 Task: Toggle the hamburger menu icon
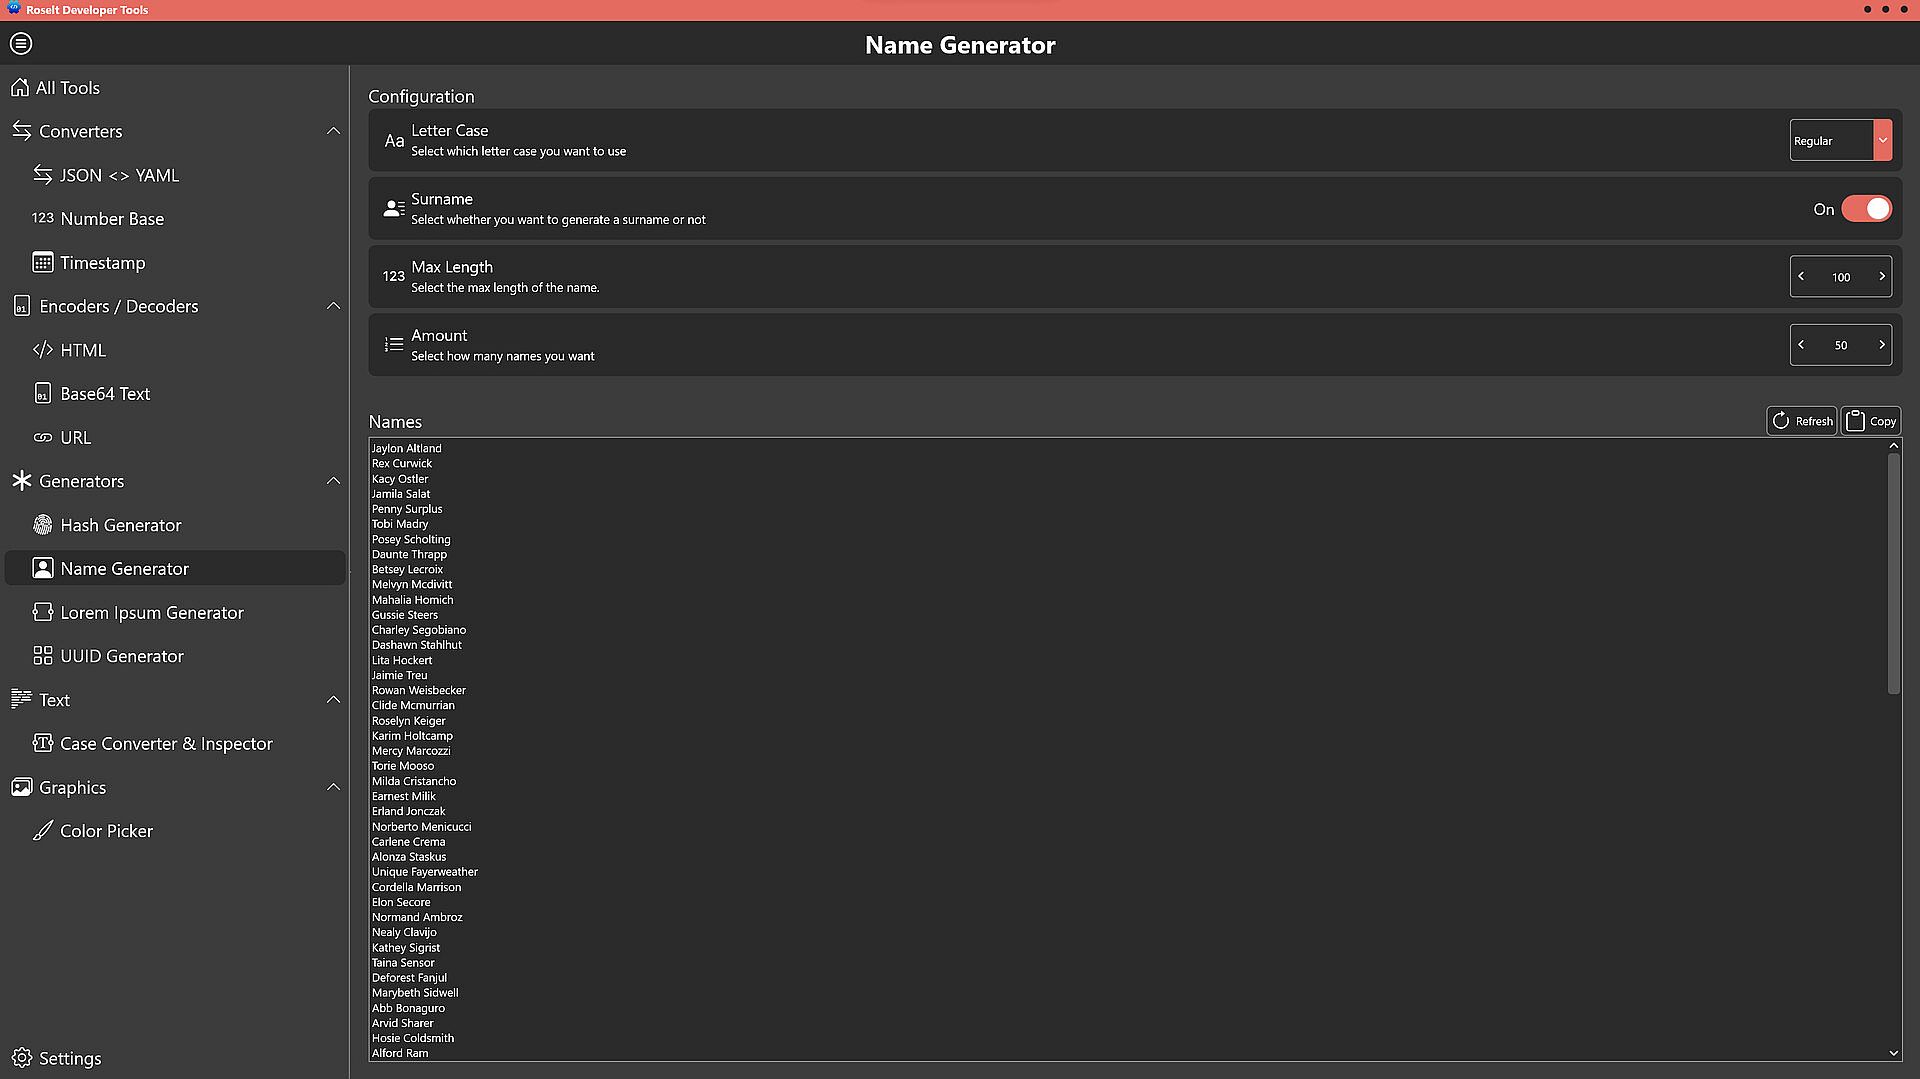pos(21,44)
